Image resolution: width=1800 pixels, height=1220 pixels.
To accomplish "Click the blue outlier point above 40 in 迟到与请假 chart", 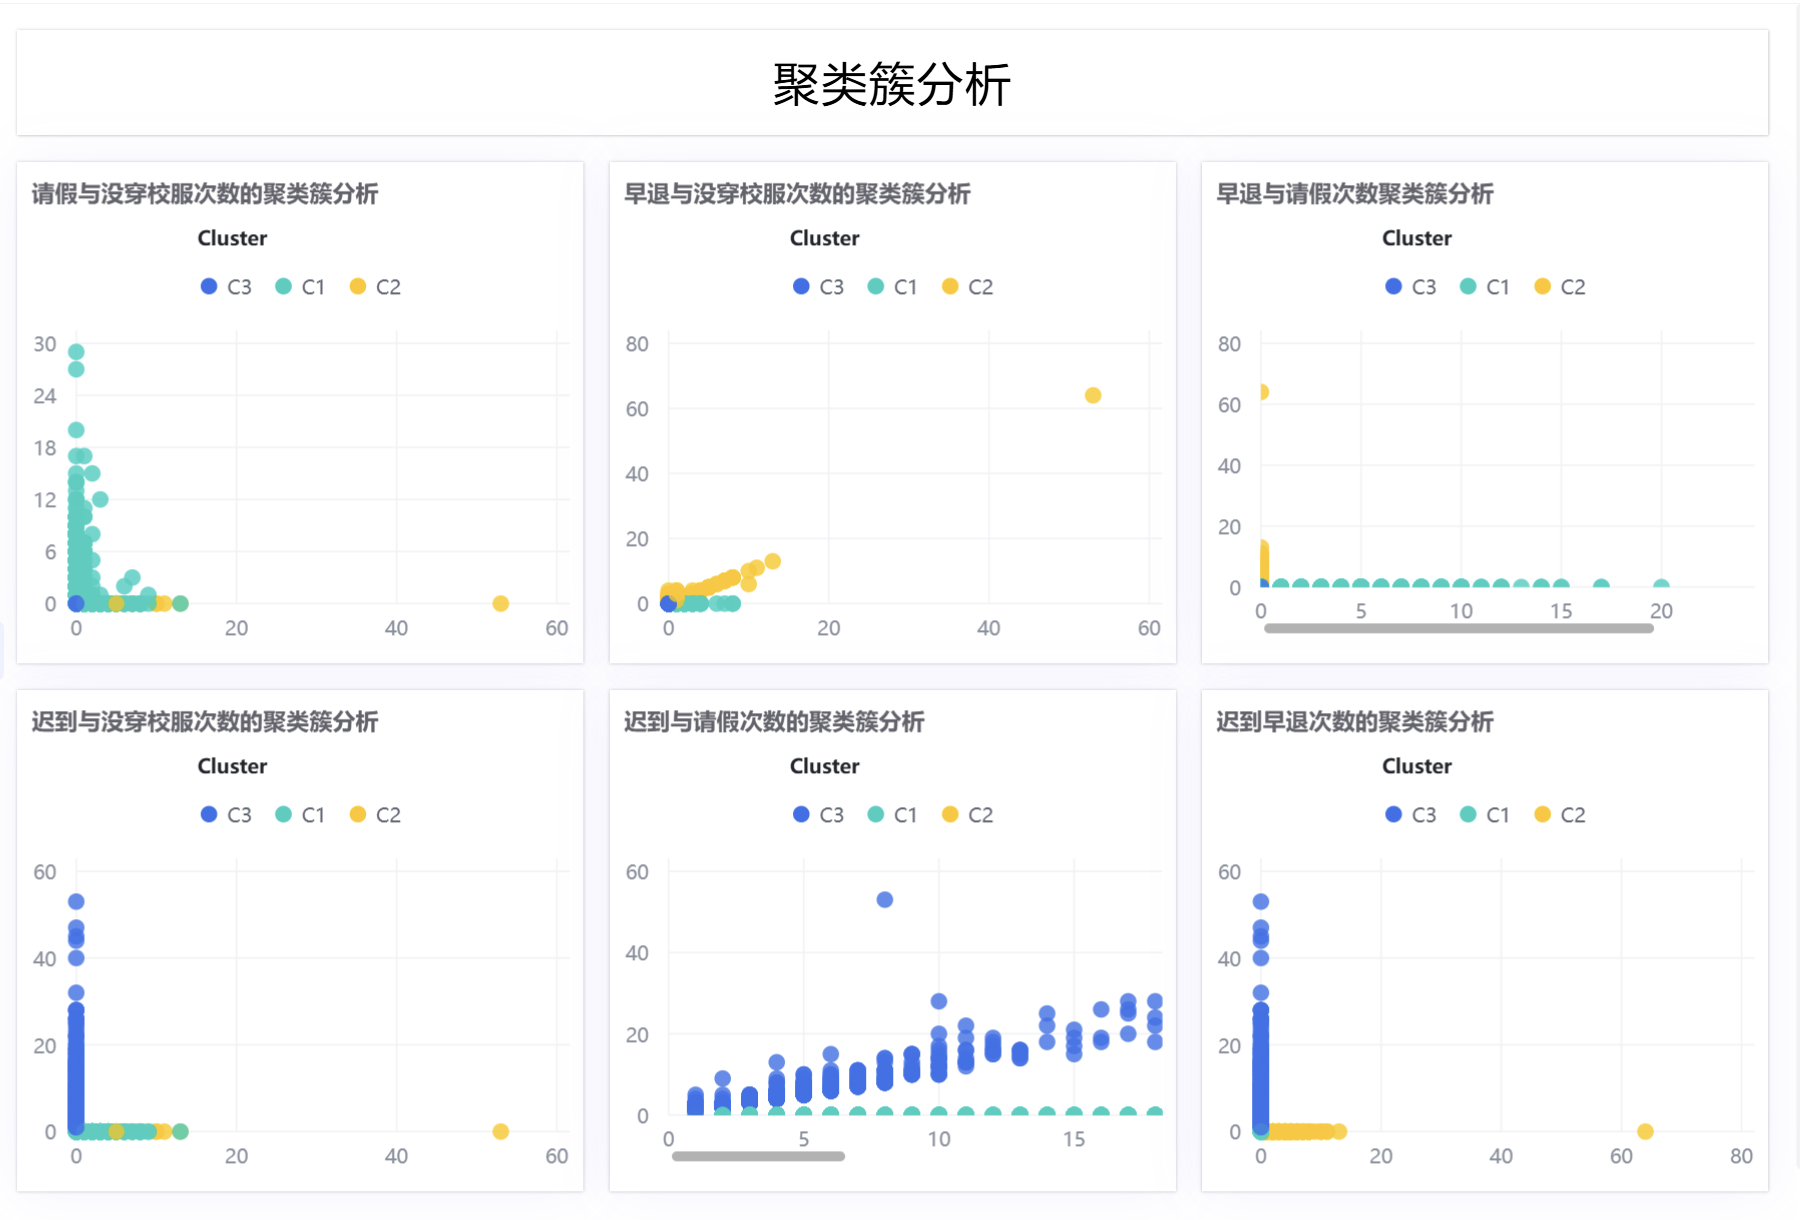I will point(885,900).
